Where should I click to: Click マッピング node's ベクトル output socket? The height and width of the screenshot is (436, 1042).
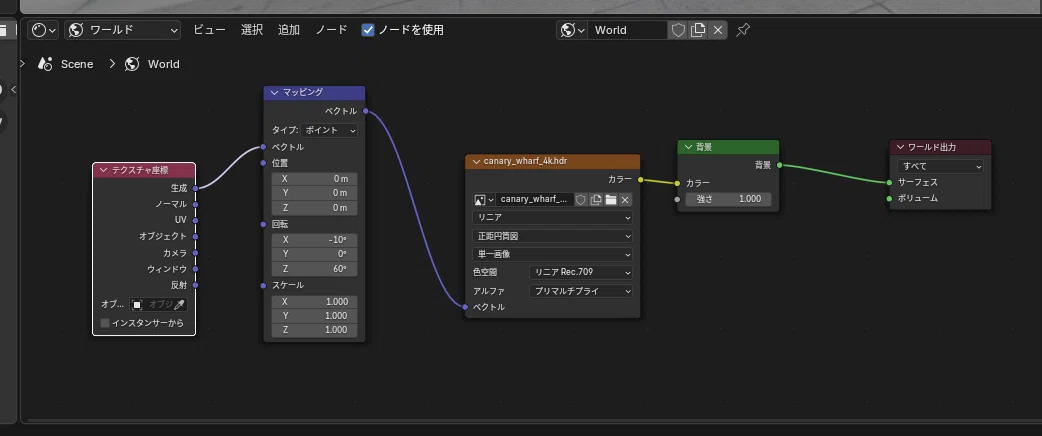coord(365,111)
